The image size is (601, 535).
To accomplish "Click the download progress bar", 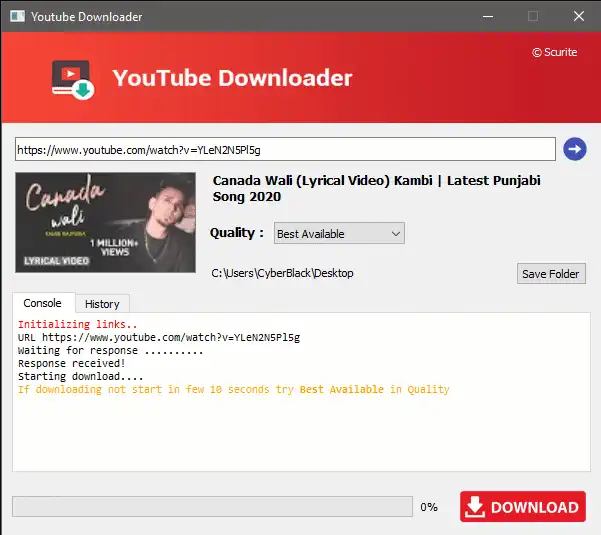I will pyautogui.click(x=212, y=507).
